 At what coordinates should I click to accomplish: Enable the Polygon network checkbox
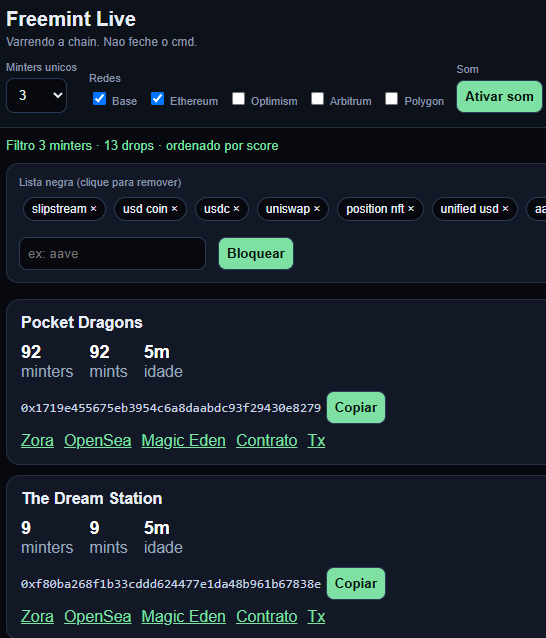point(391,98)
